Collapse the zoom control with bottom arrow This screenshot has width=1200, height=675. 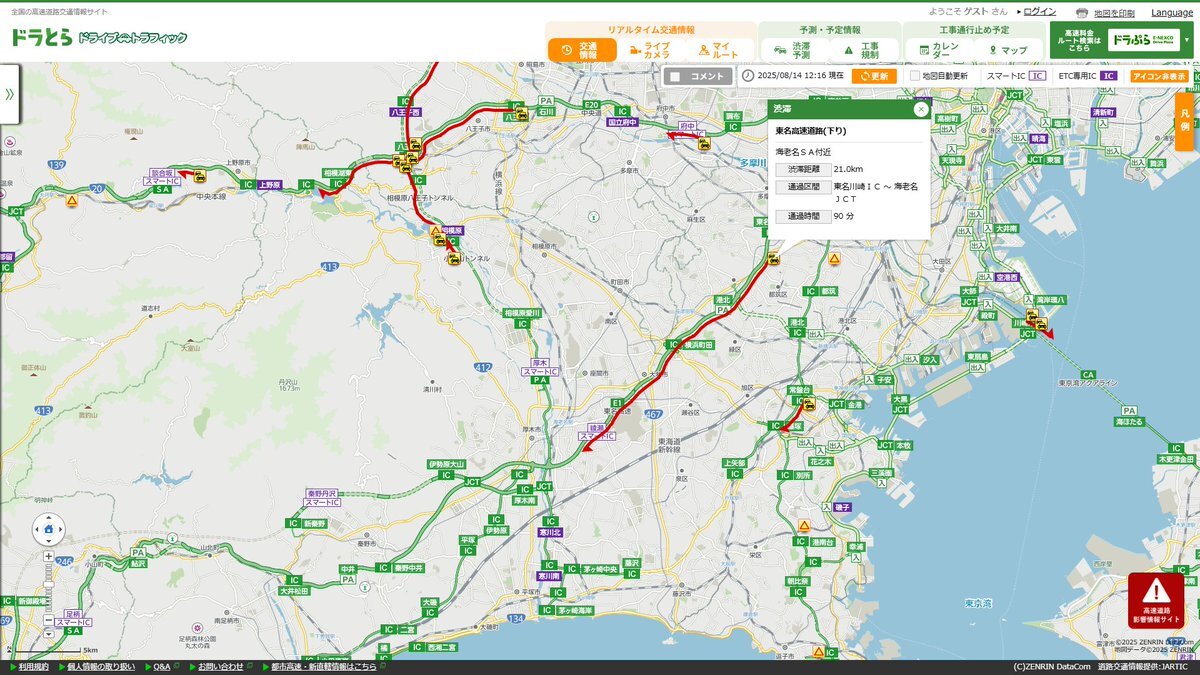pos(48,633)
